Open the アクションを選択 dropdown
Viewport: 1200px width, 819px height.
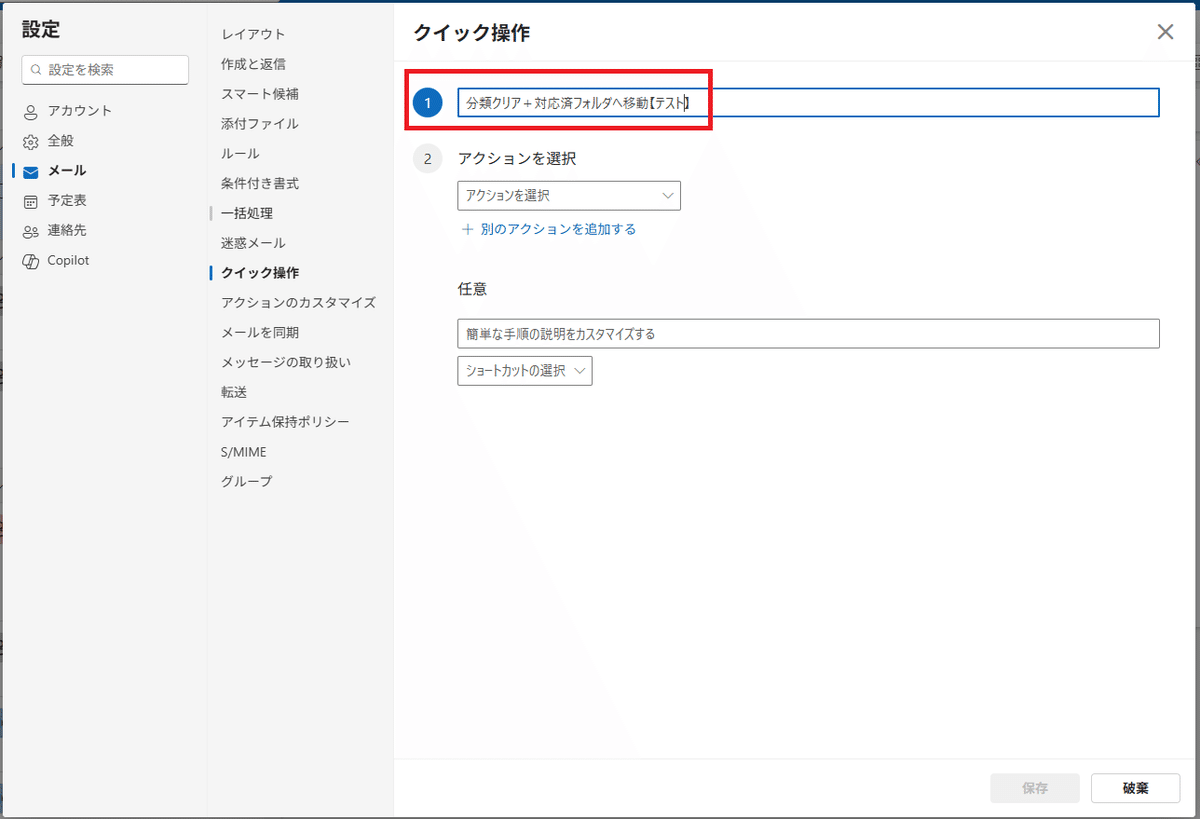tap(569, 195)
